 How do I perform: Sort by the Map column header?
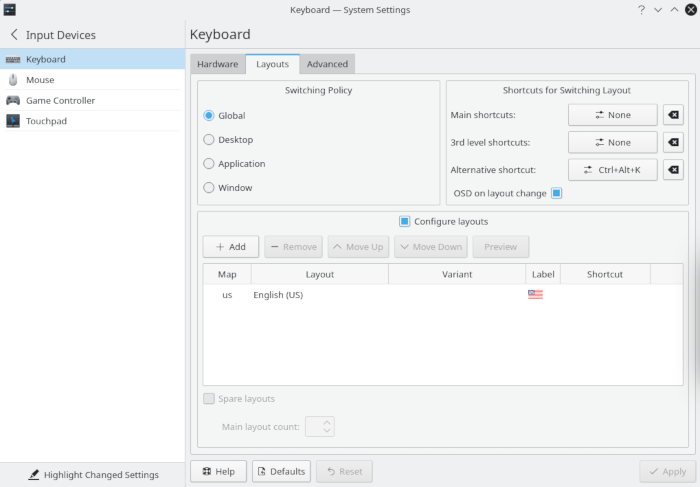227,274
